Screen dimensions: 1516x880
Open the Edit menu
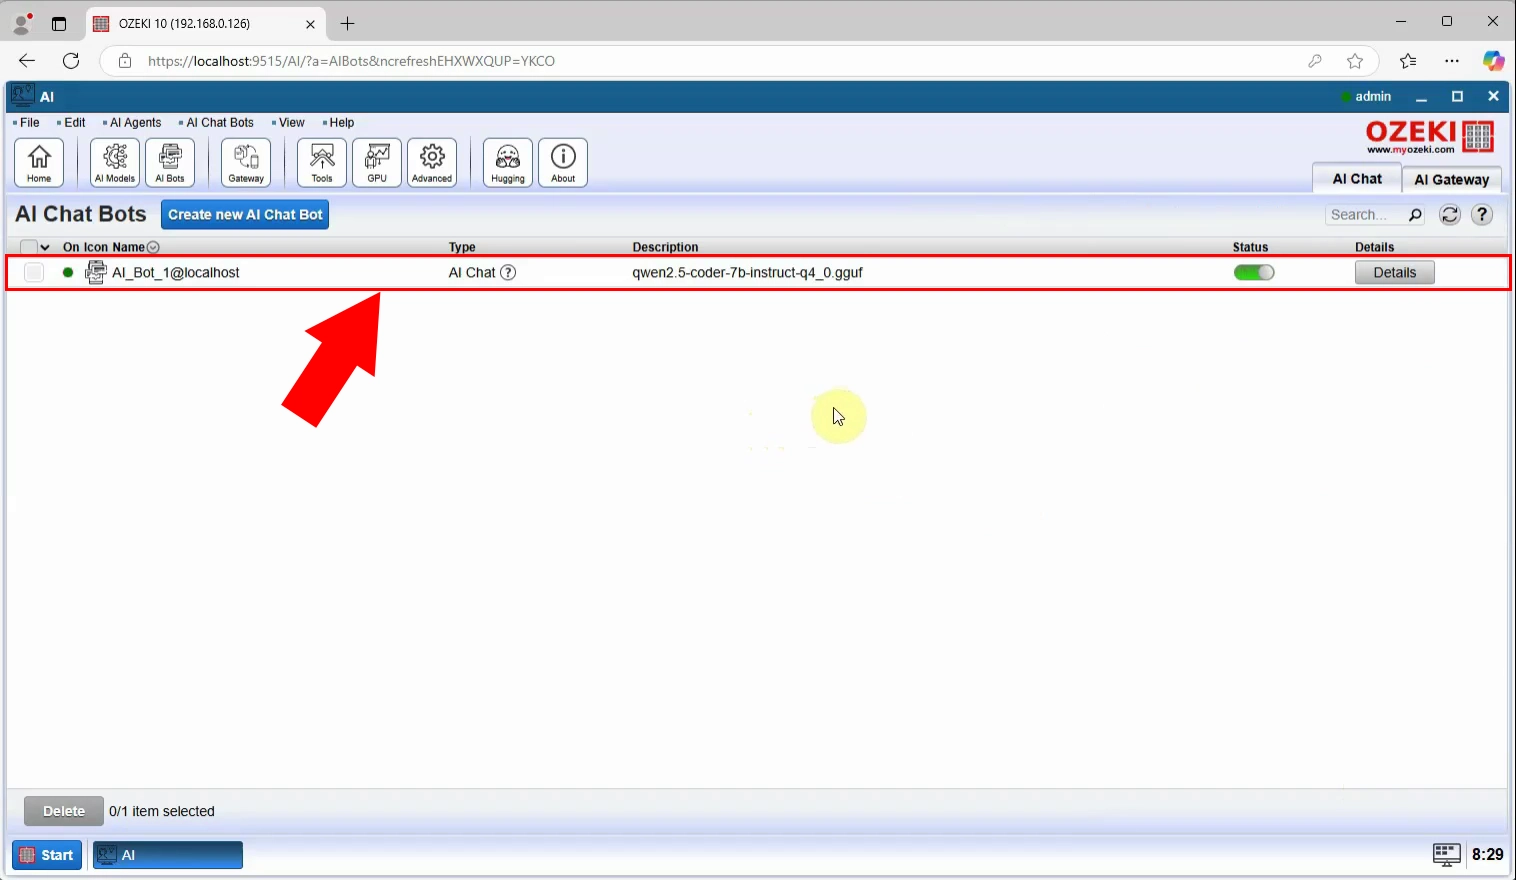(72, 123)
